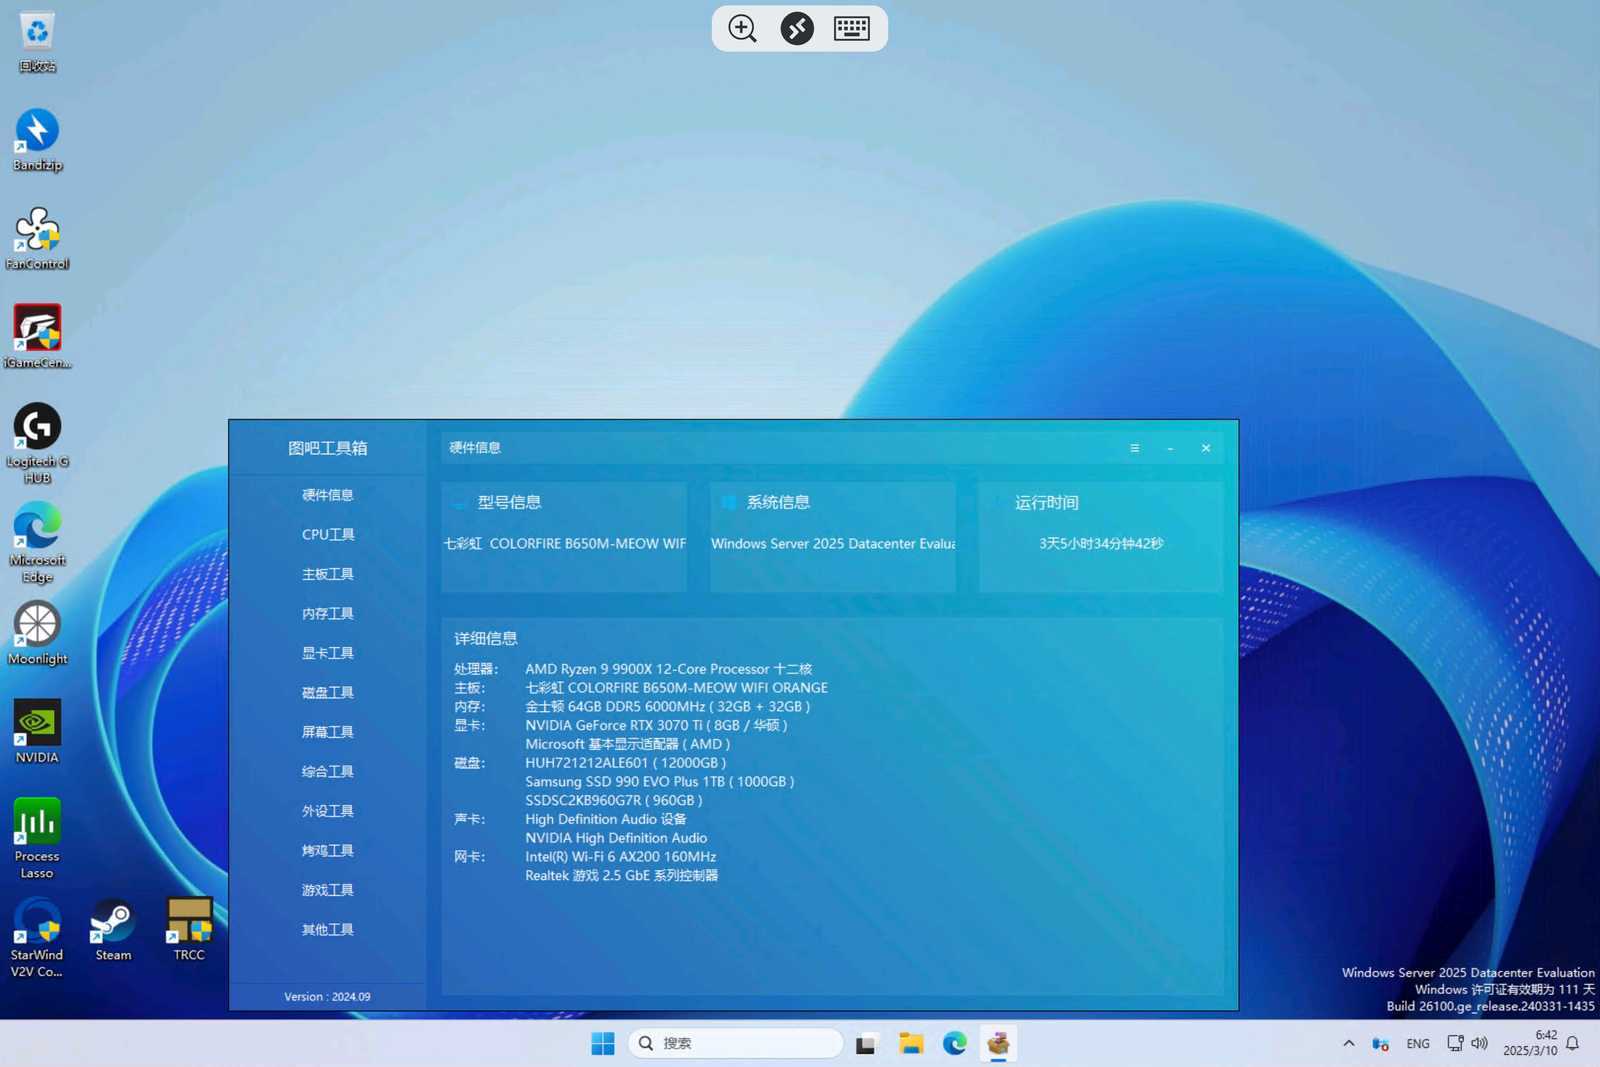Launch Steam from the desktop
Image resolution: width=1600 pixels, height=1067 pixels.
point(113,930)
